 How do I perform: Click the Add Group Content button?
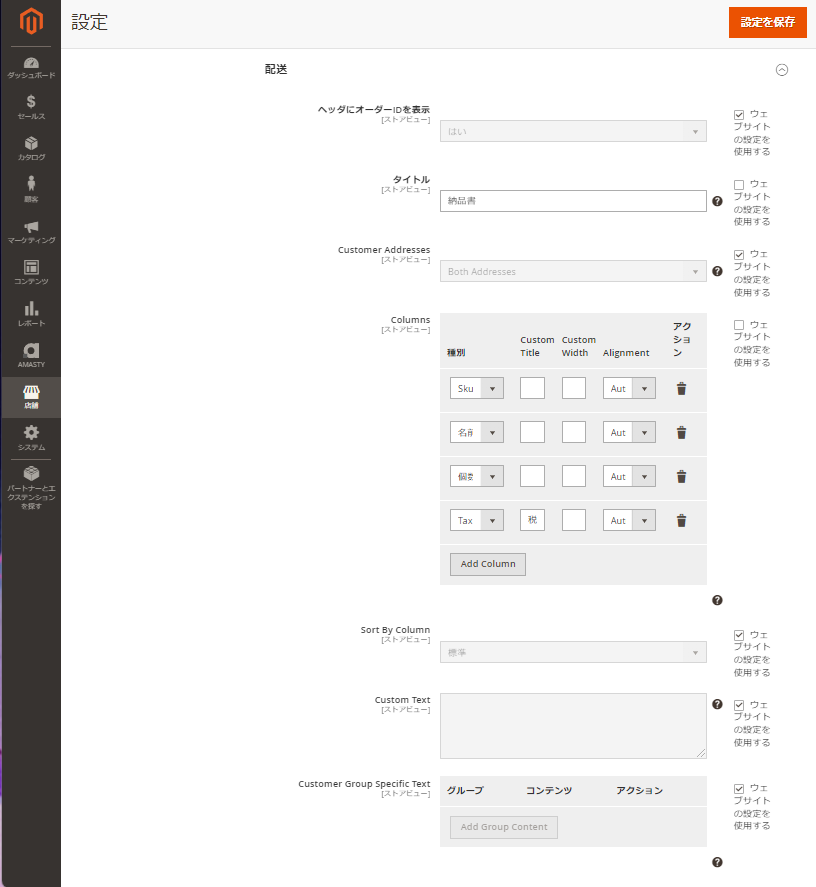point(504,827)
